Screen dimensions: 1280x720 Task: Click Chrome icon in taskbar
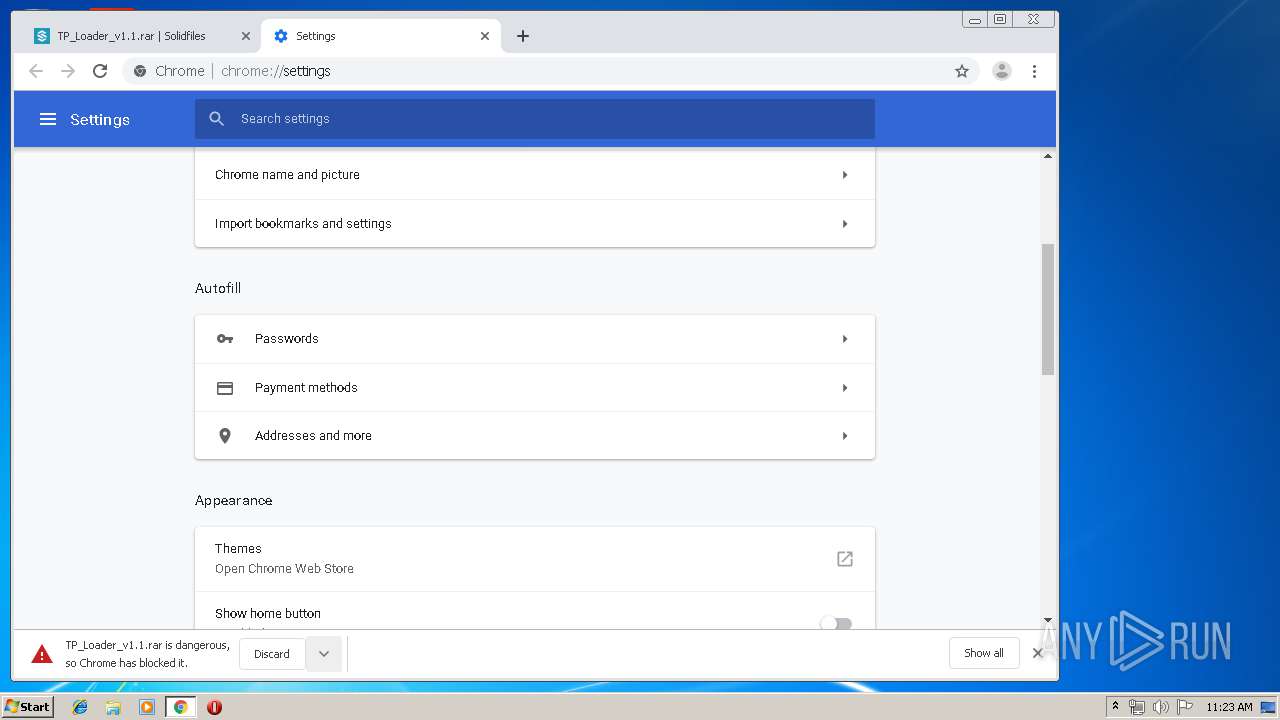click(180, 707)
